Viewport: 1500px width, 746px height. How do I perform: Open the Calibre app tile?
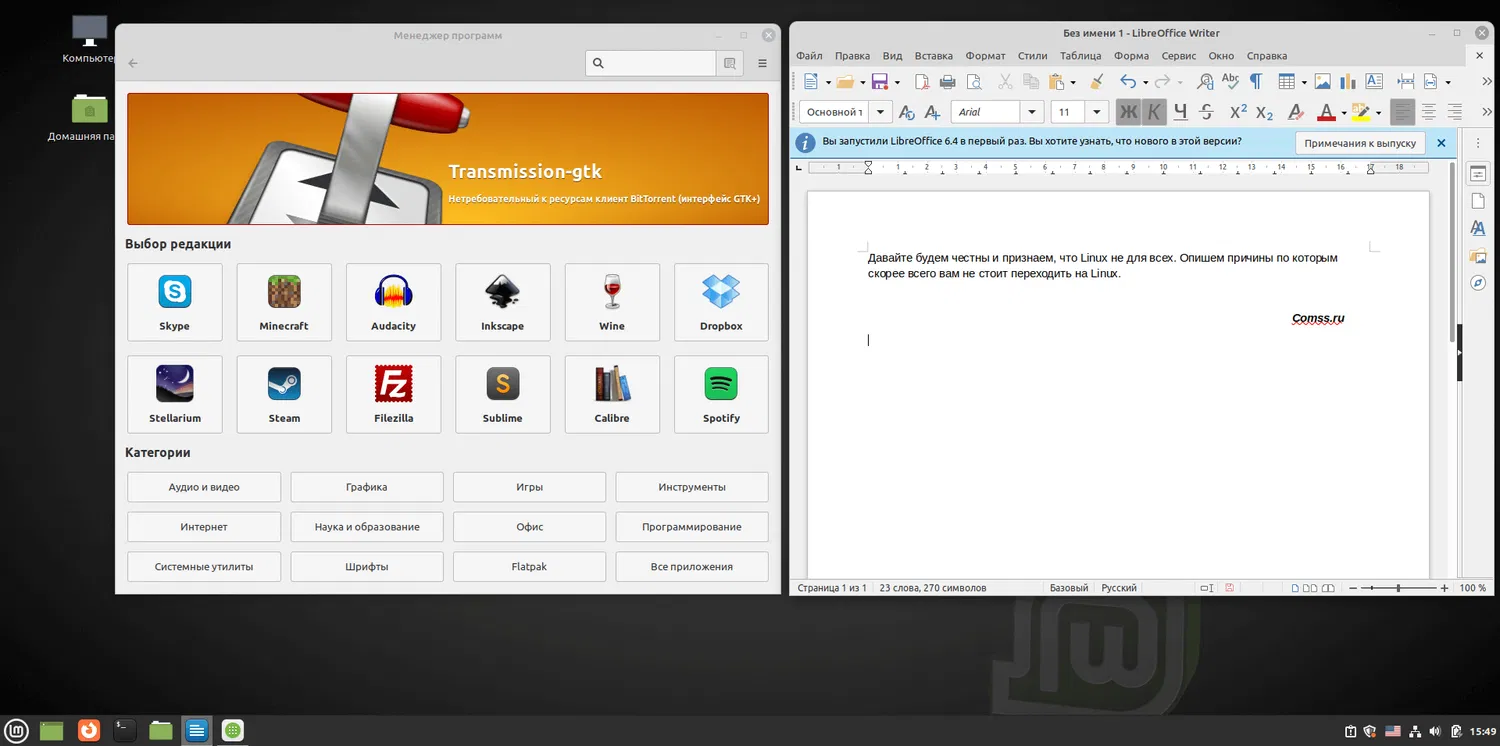(x=612, y=394)
